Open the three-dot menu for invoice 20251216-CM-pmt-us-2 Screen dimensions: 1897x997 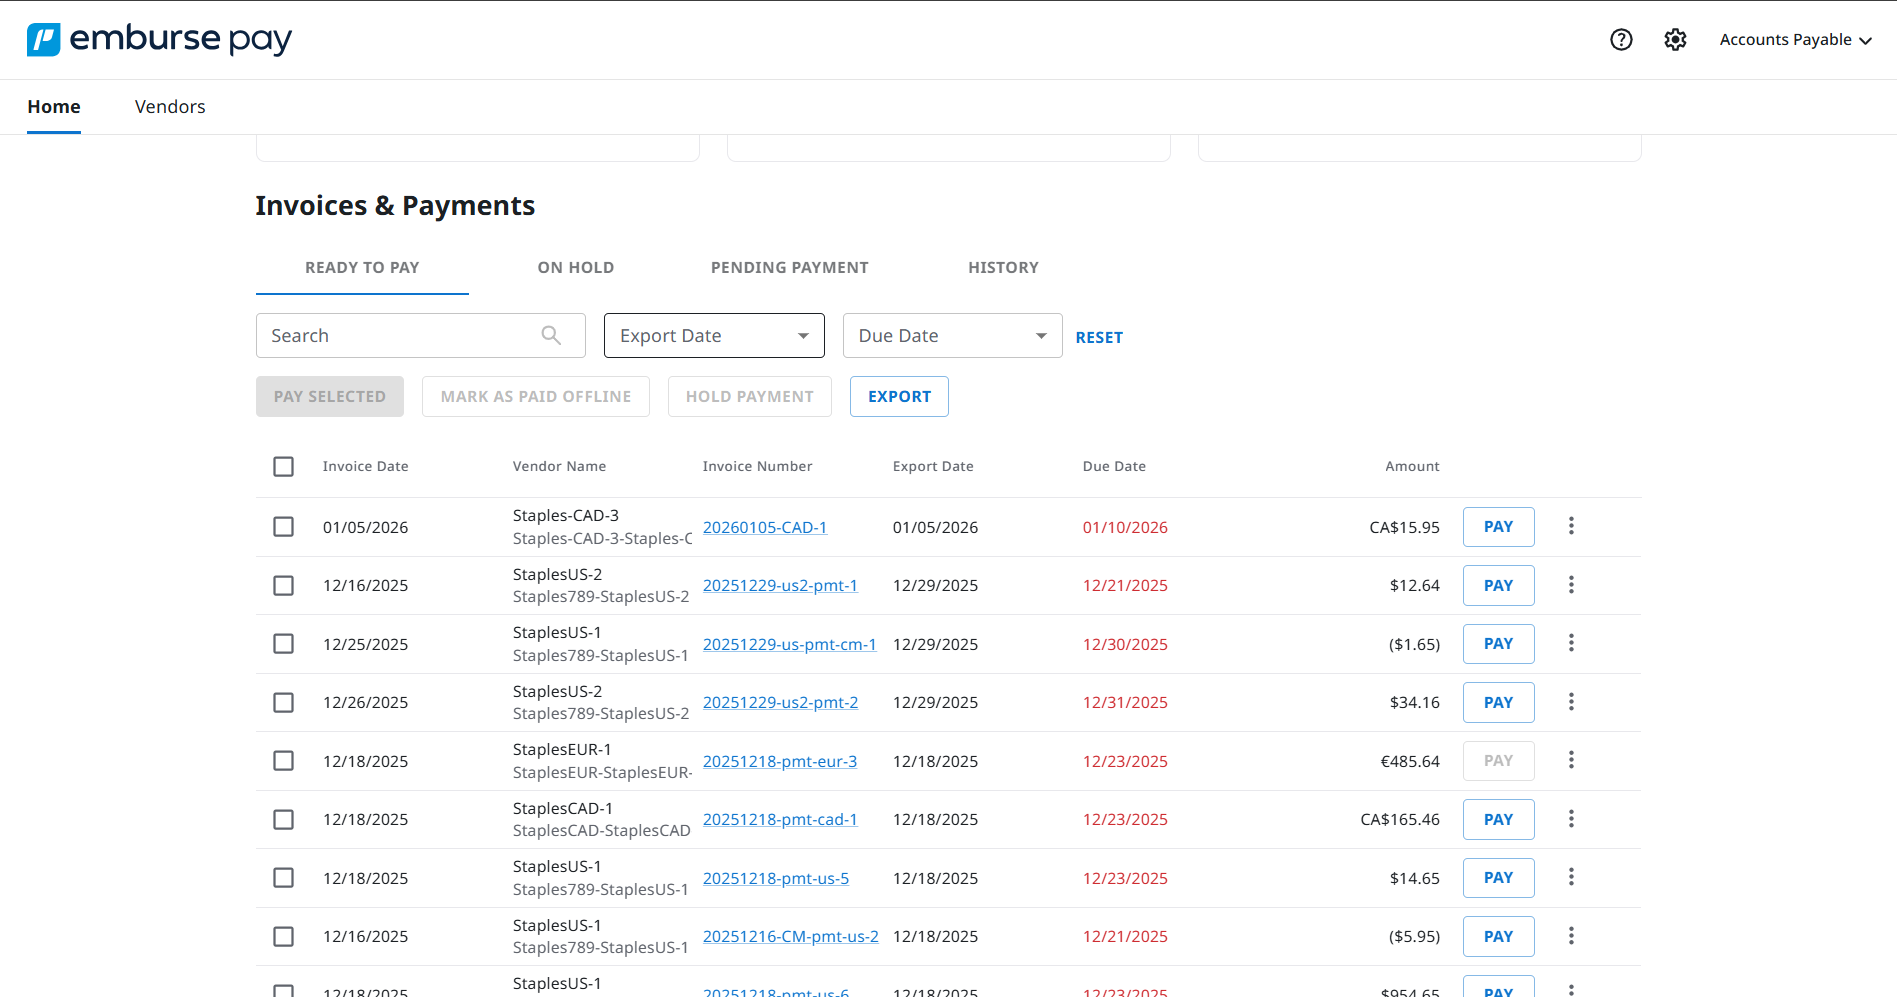click(1571, 935)
